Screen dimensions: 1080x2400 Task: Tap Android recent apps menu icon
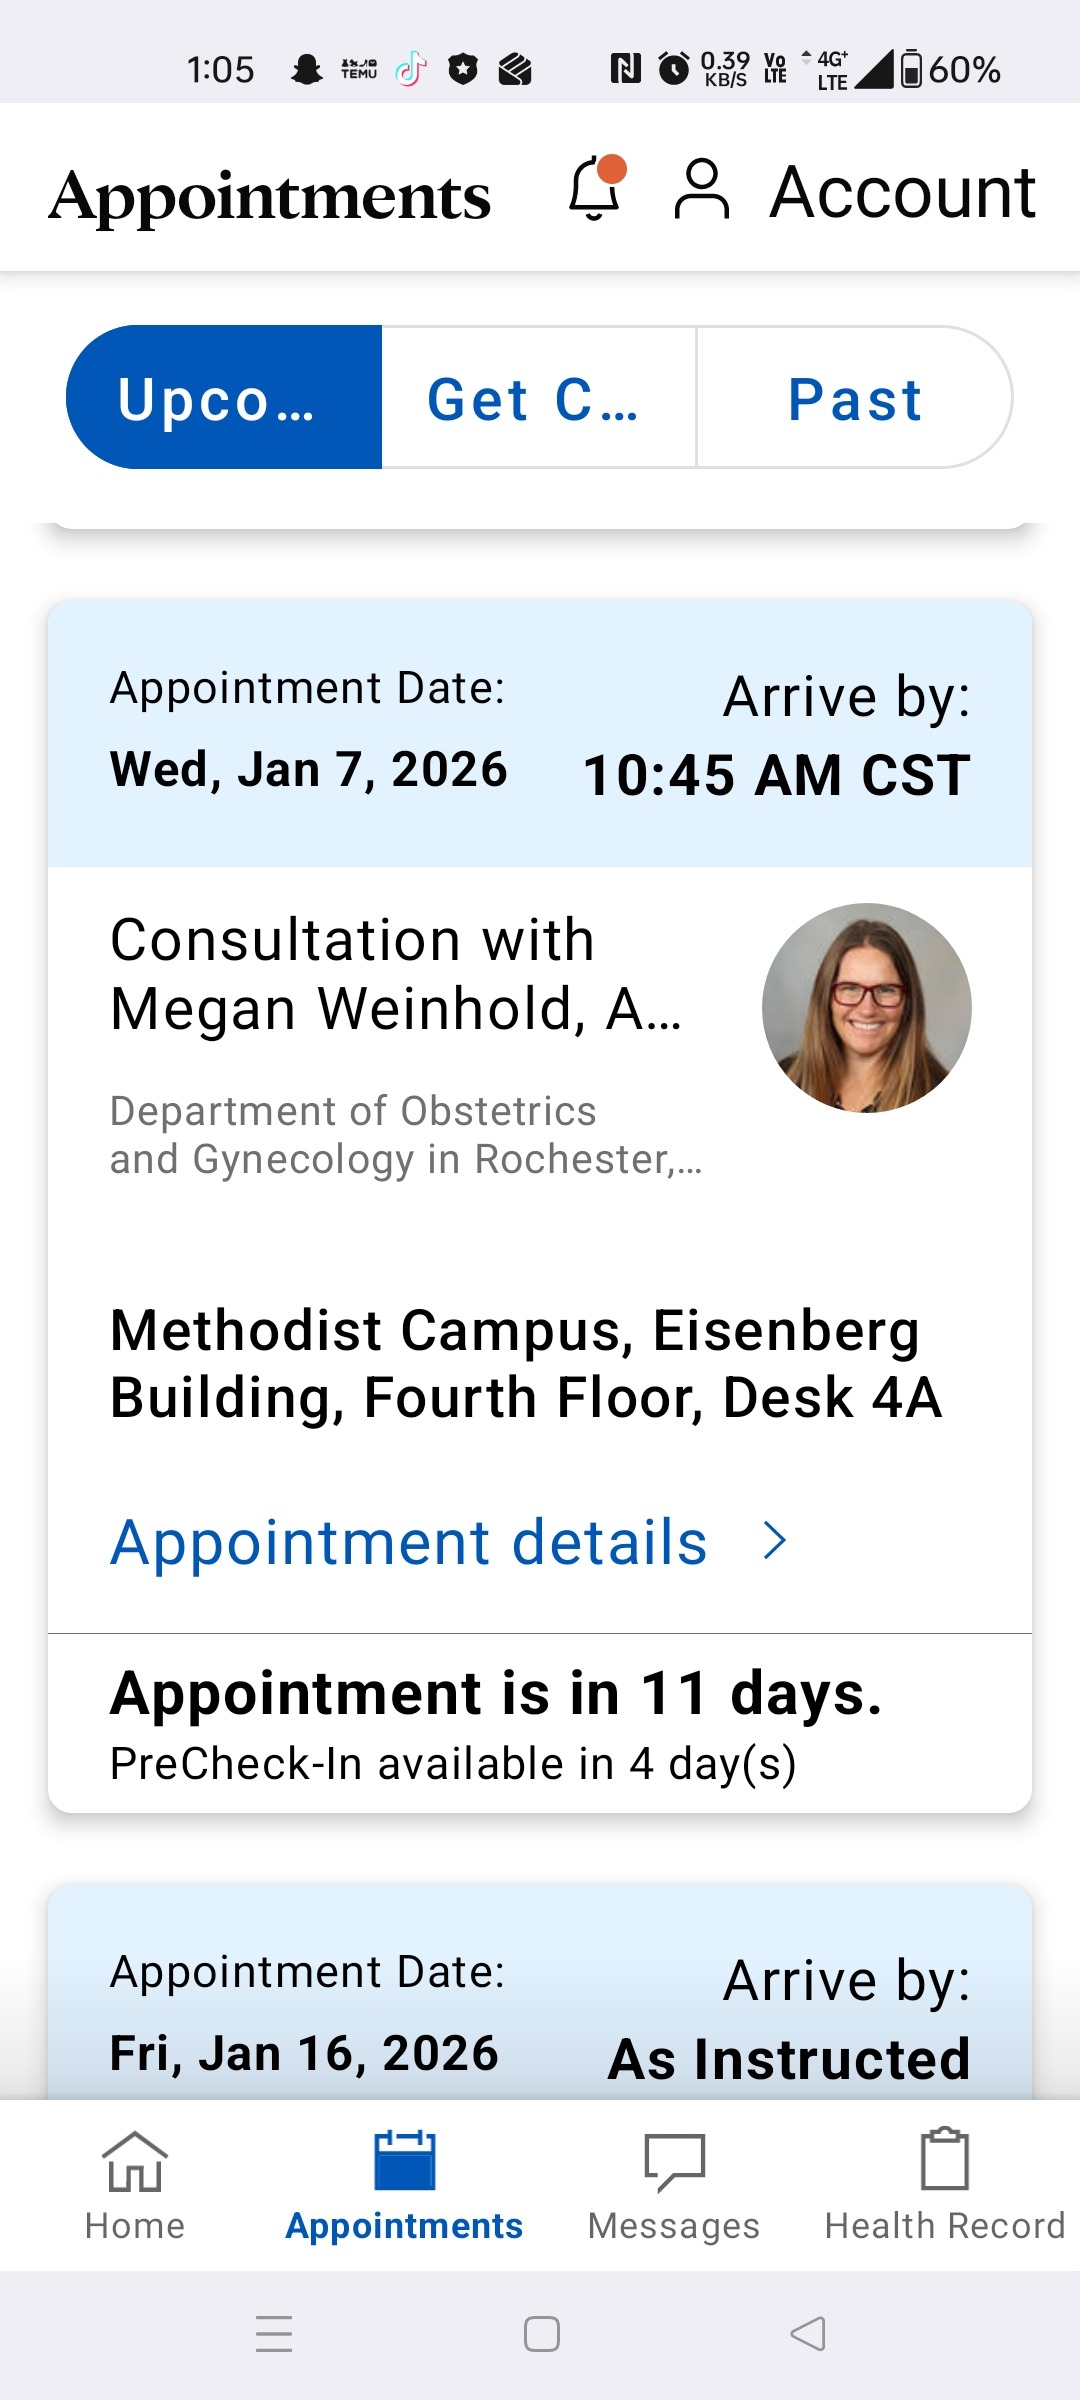tap(273, 2334)
